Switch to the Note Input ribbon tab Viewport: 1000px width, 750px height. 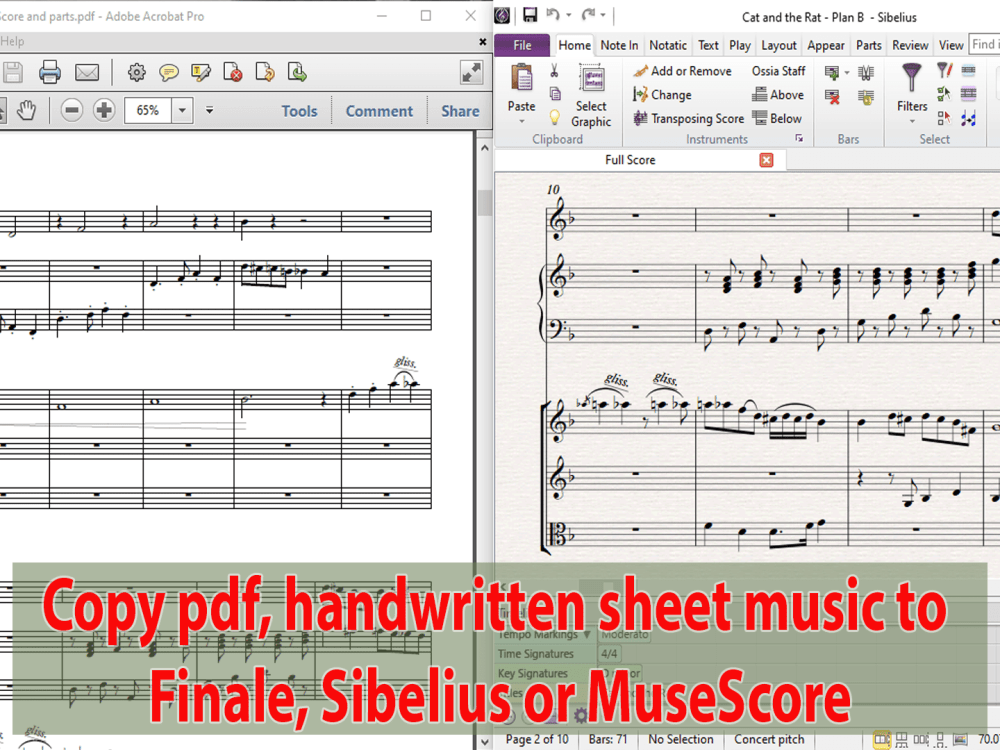(x=619, y=45)
